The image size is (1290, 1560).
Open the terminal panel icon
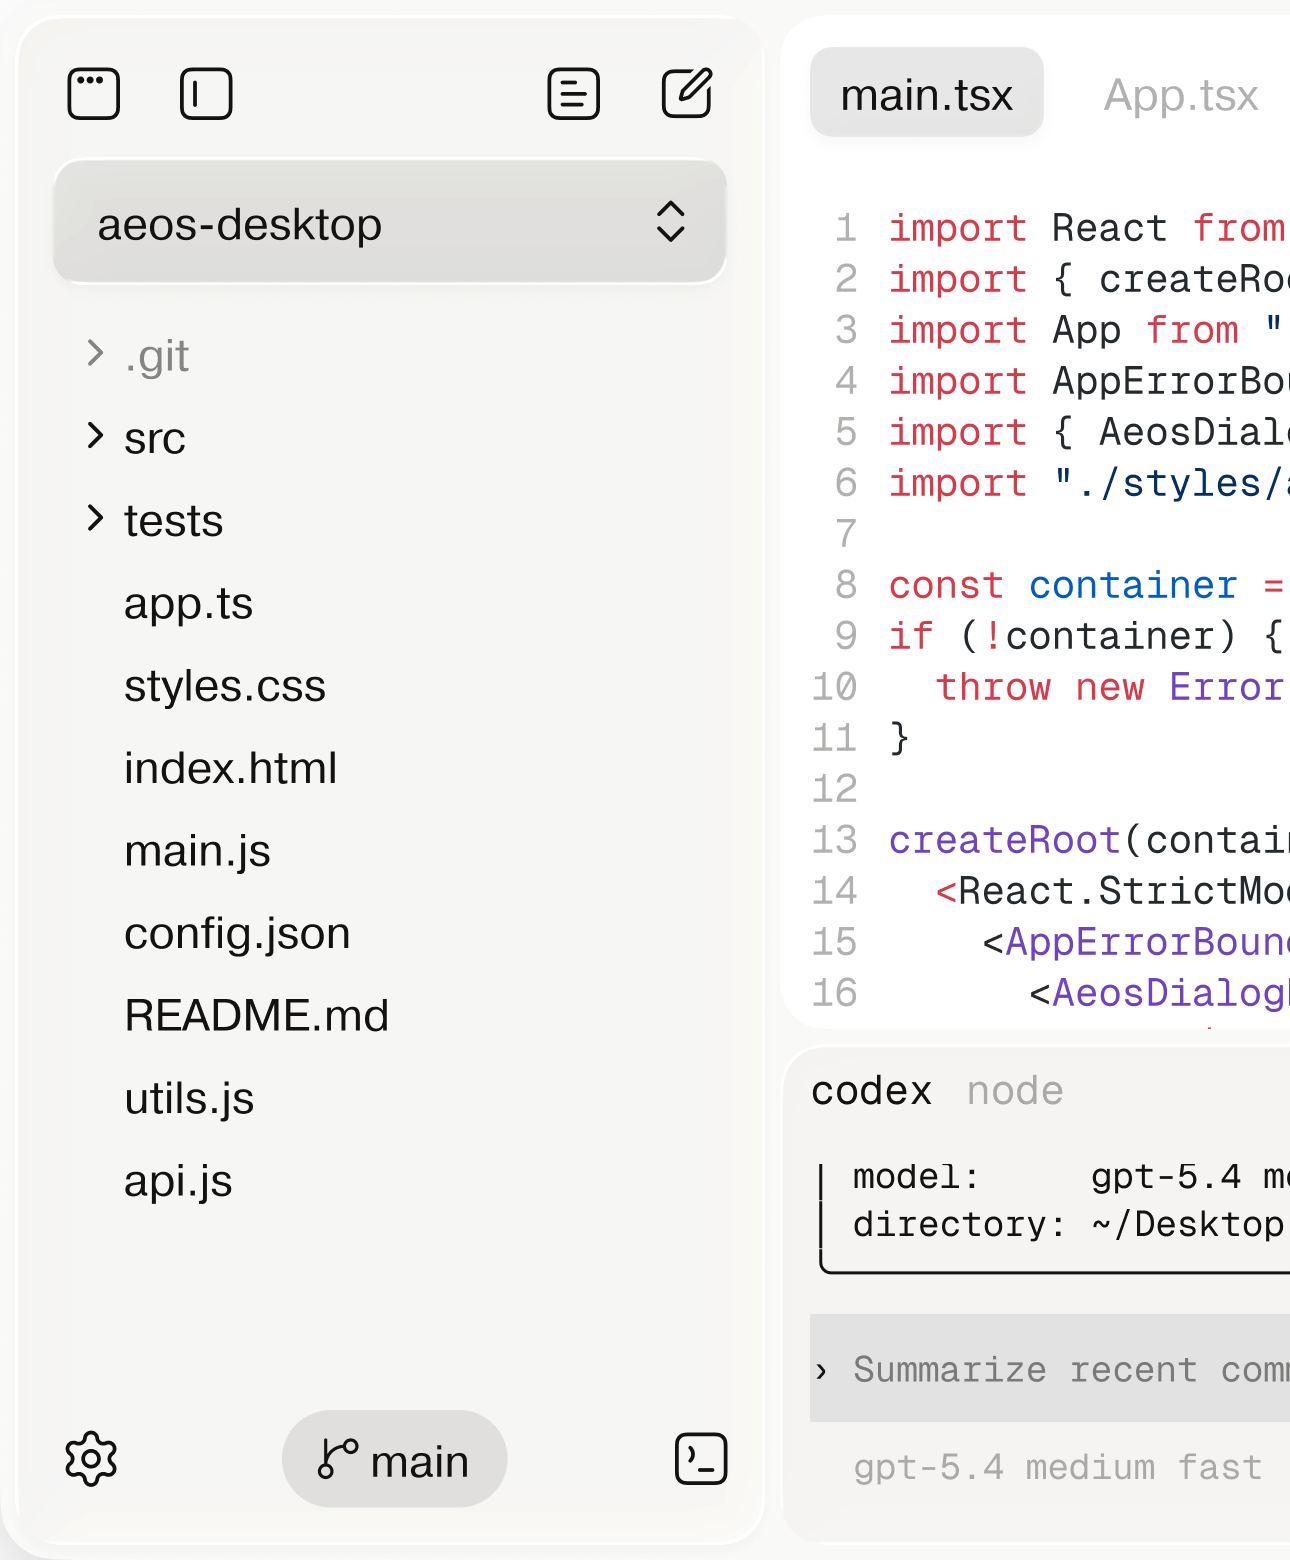701,1459
